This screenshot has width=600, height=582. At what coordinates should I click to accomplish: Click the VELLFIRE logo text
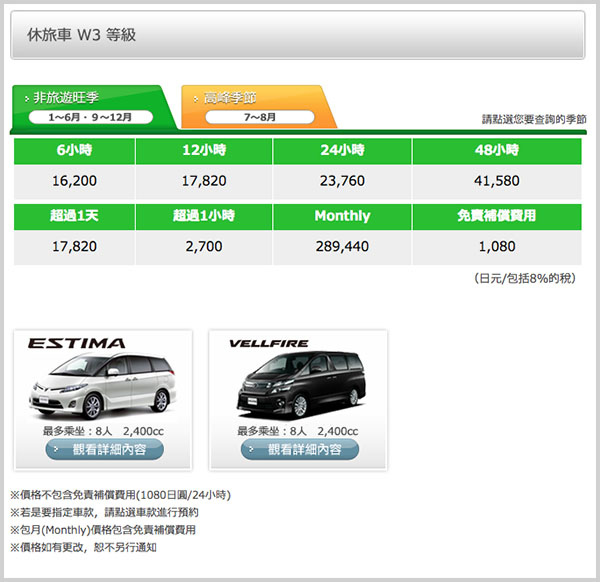click(269, 343)
